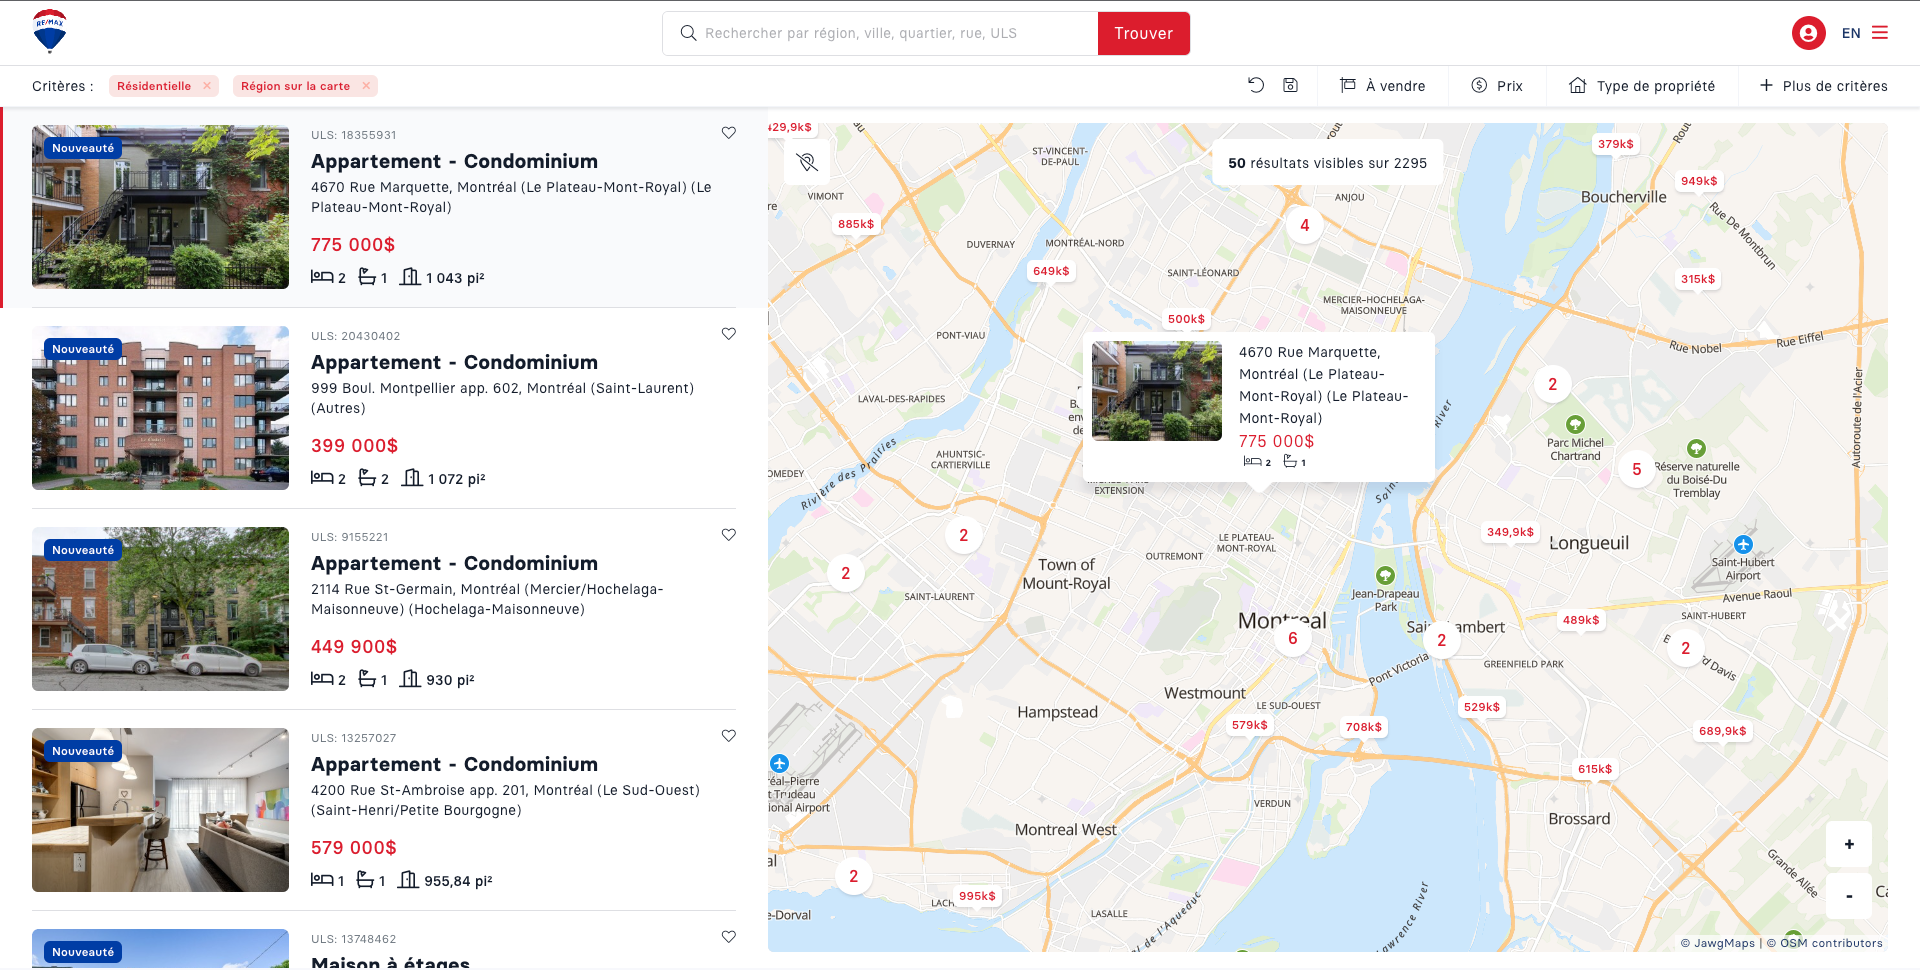This screenshot has height=970, width=1920.
Task: Click the map cluster marker 5
Action: (1636, 469)
